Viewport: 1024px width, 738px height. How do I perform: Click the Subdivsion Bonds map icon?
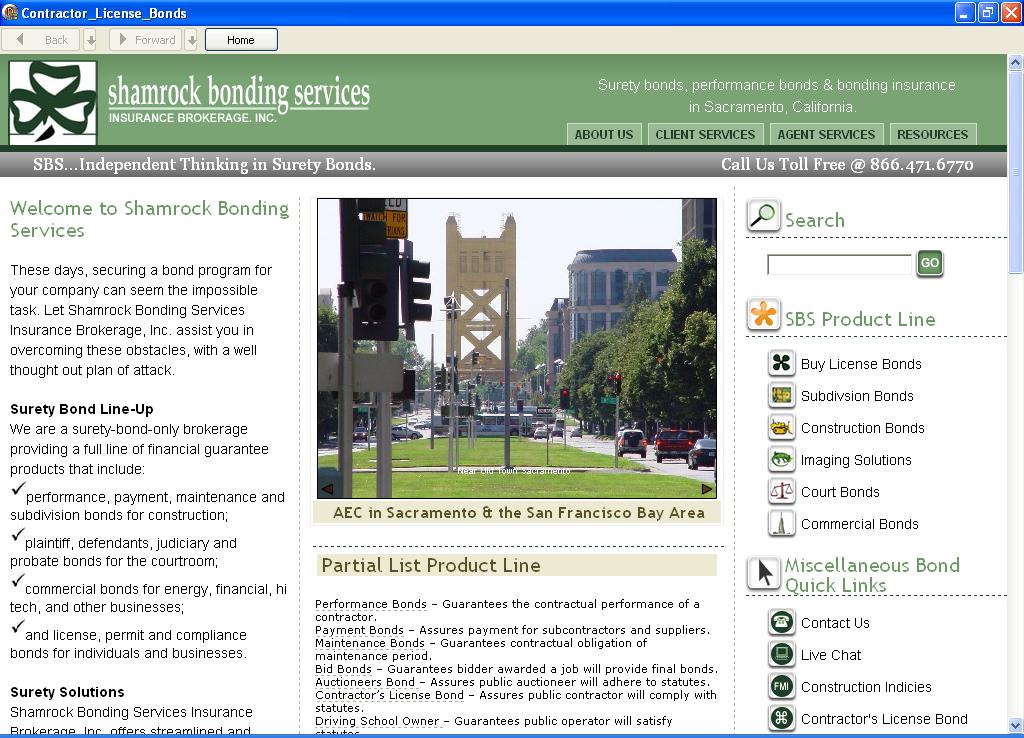(x=782, y=395)
